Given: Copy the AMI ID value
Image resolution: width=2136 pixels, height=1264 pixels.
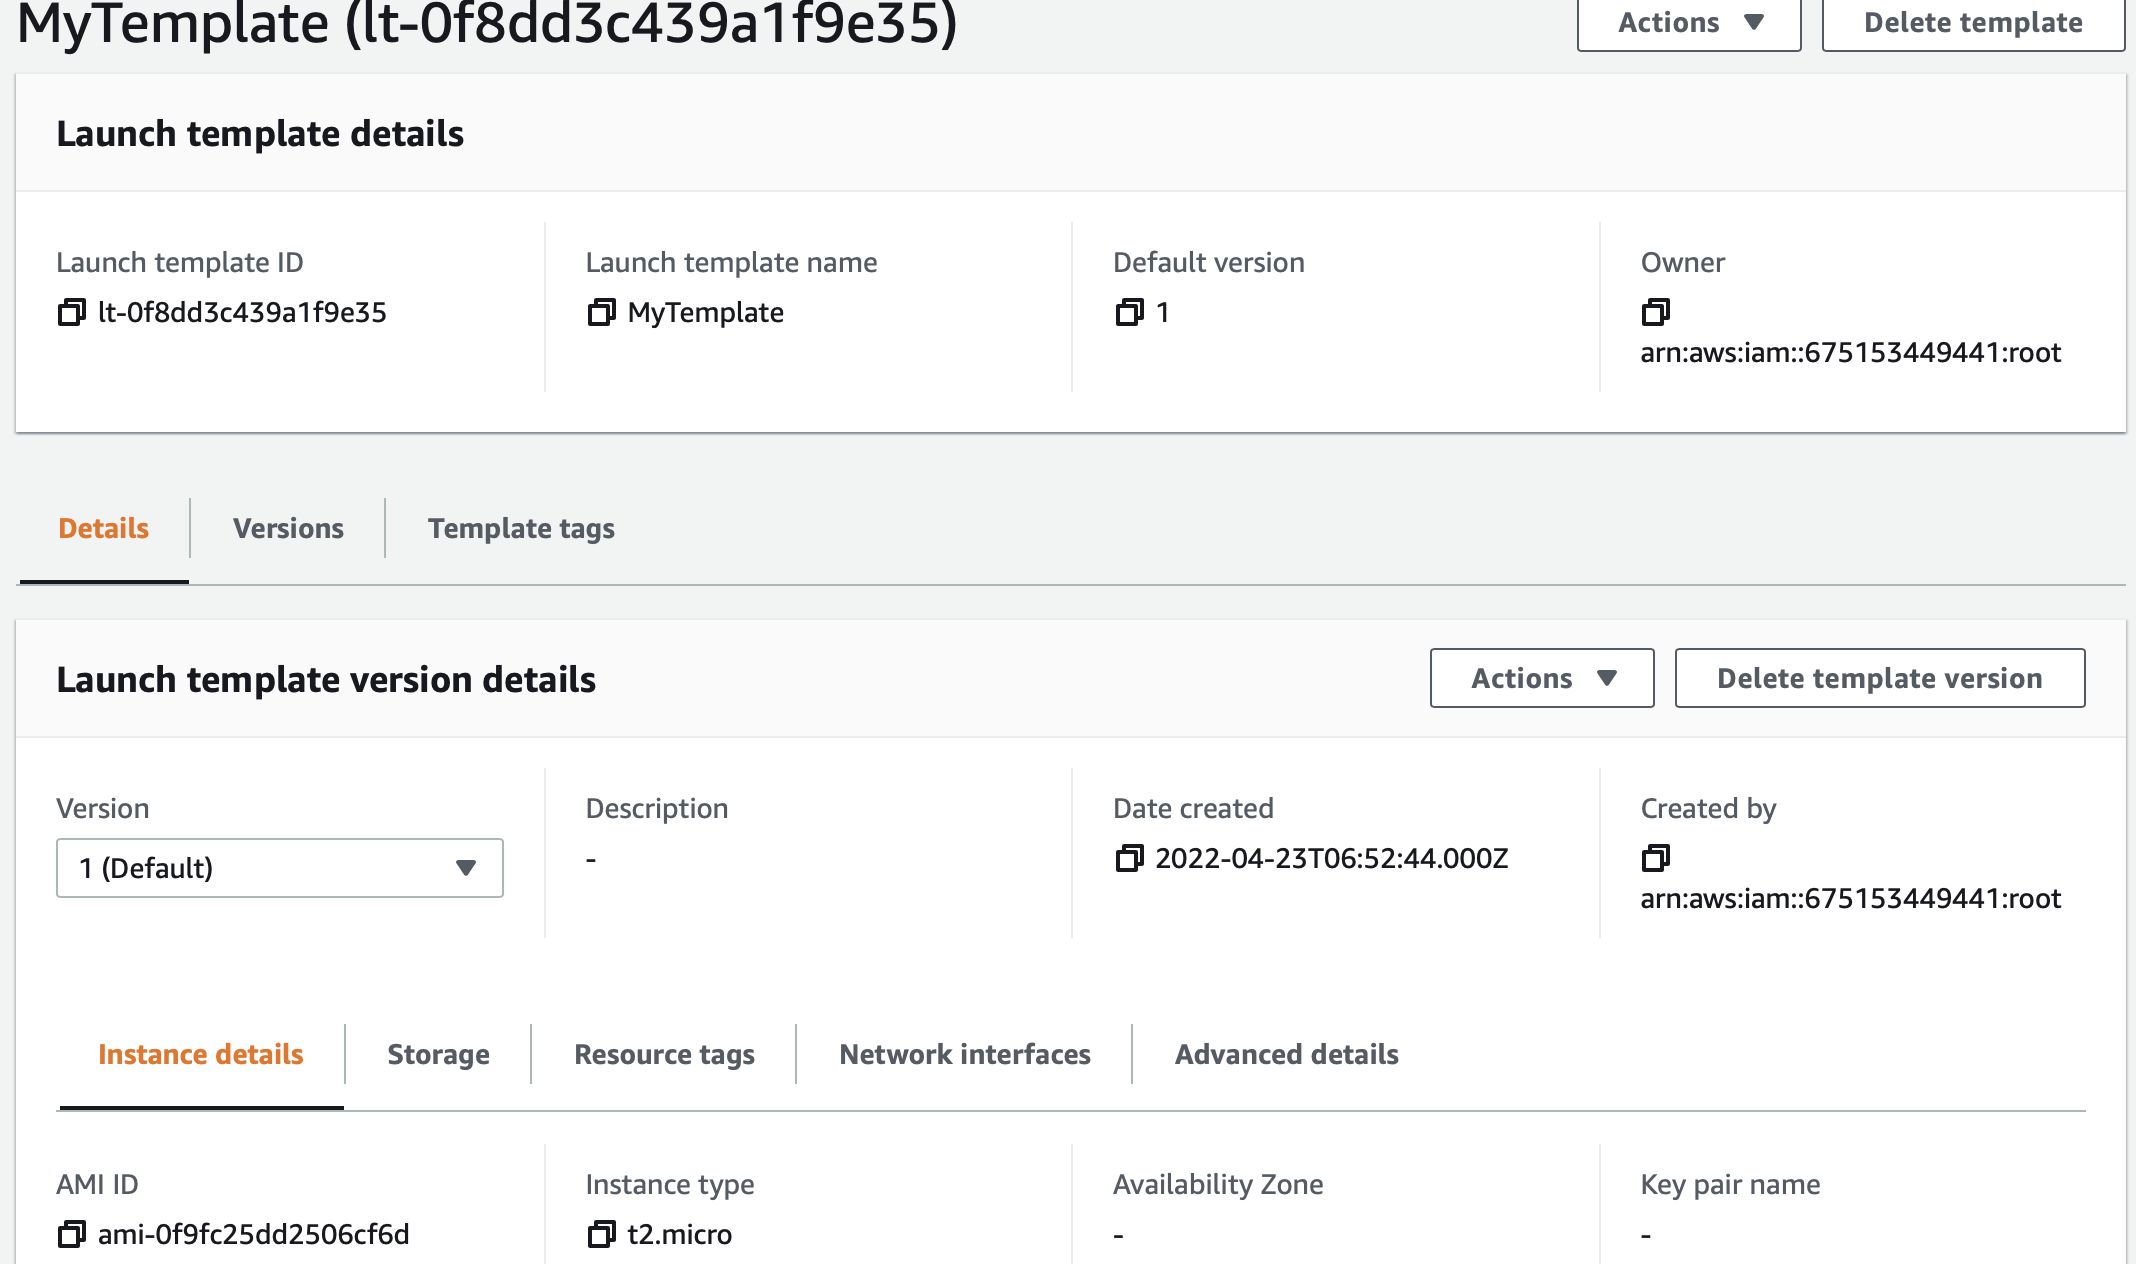Looking at the screenshot, I should point(71,1235).
